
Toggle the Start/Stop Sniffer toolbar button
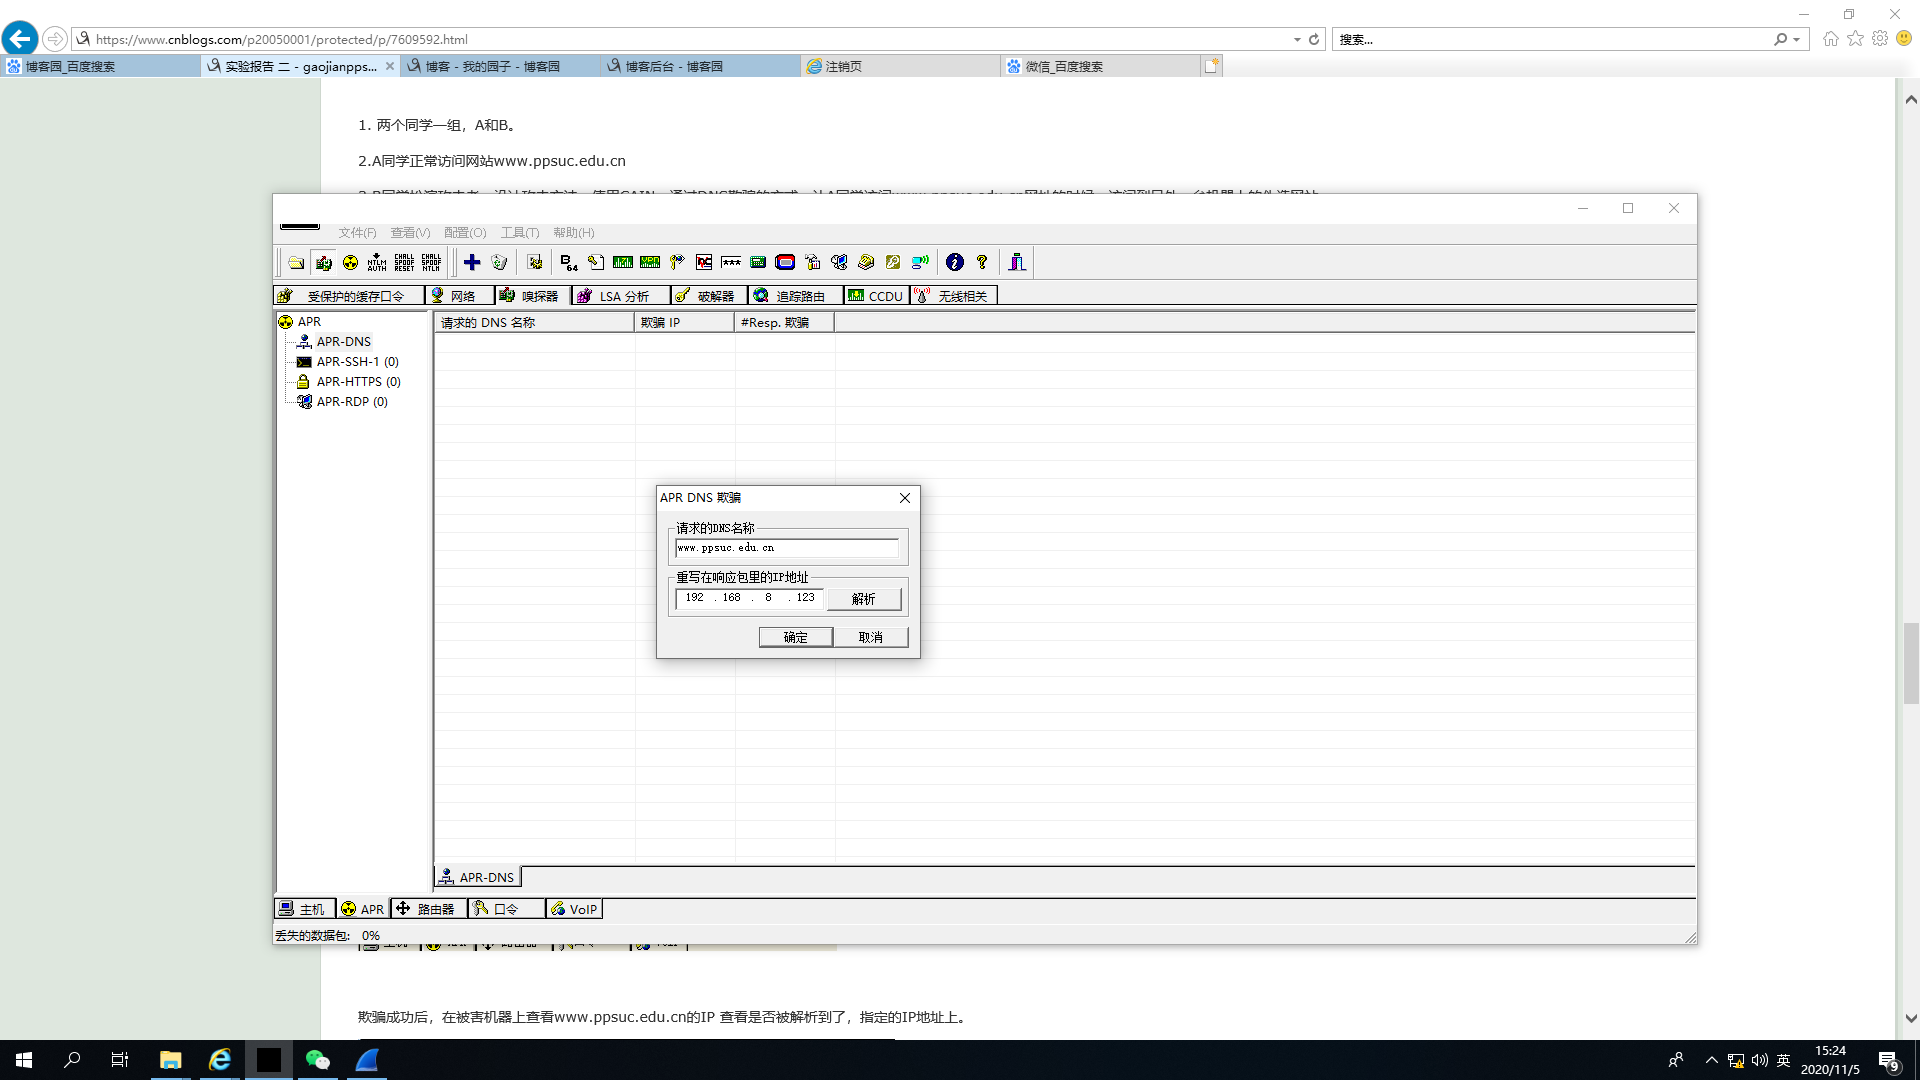(x=323, y=262)
